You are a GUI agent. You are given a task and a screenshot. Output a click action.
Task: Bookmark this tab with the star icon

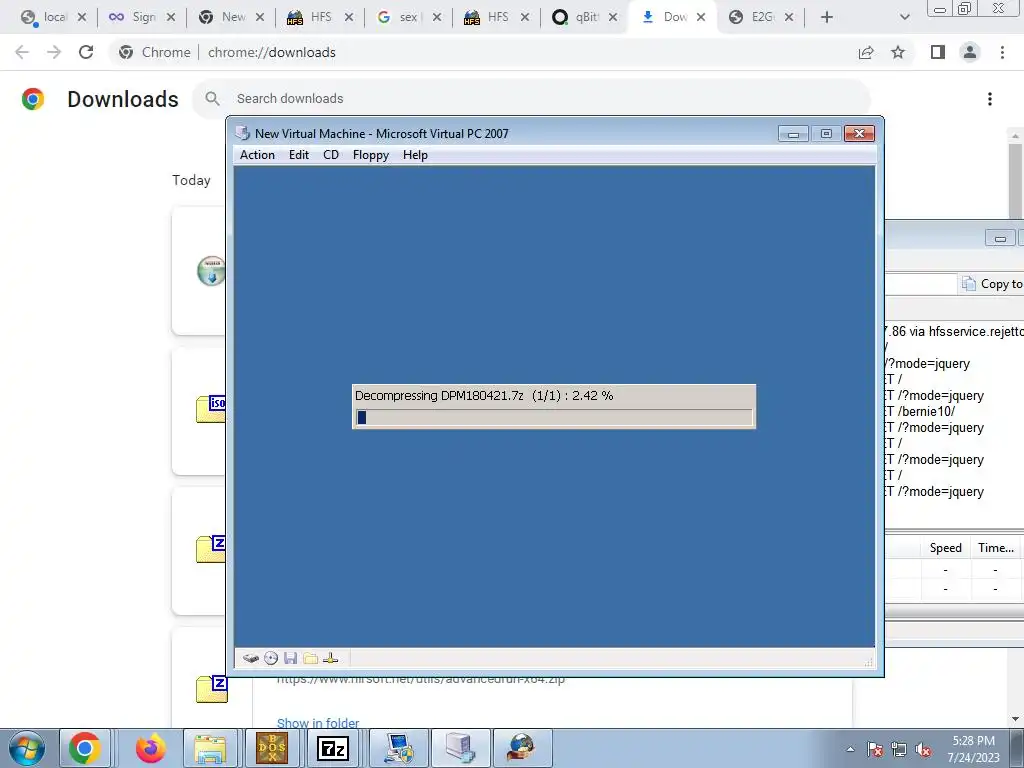click(898, 52)
